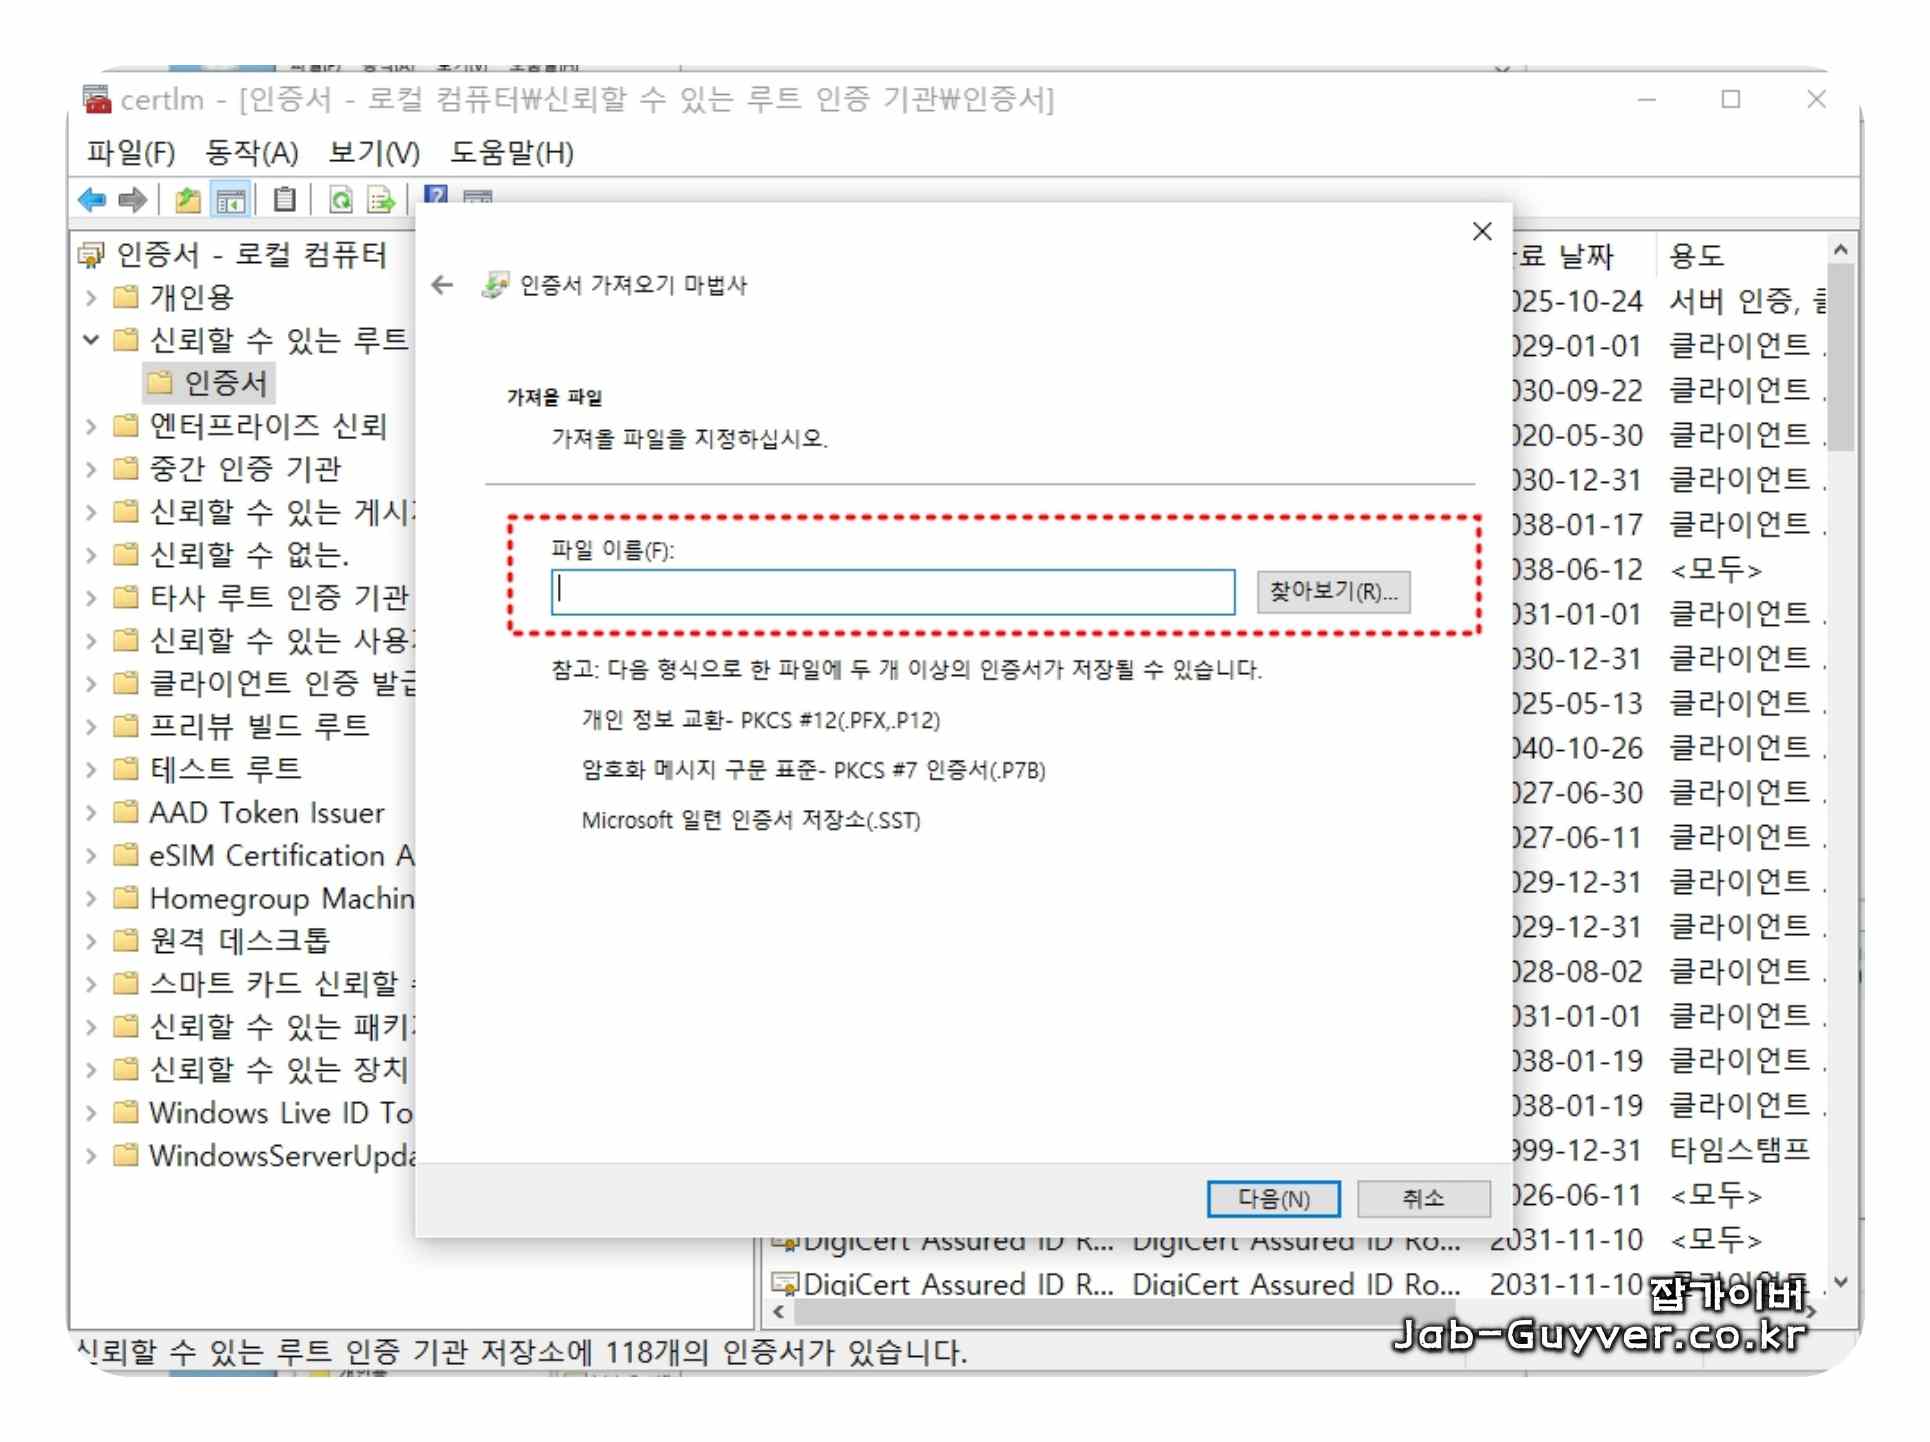Click the 파일 이름 input field
The height and width of the screenshot is (1442, 1930).
[892, 592]
